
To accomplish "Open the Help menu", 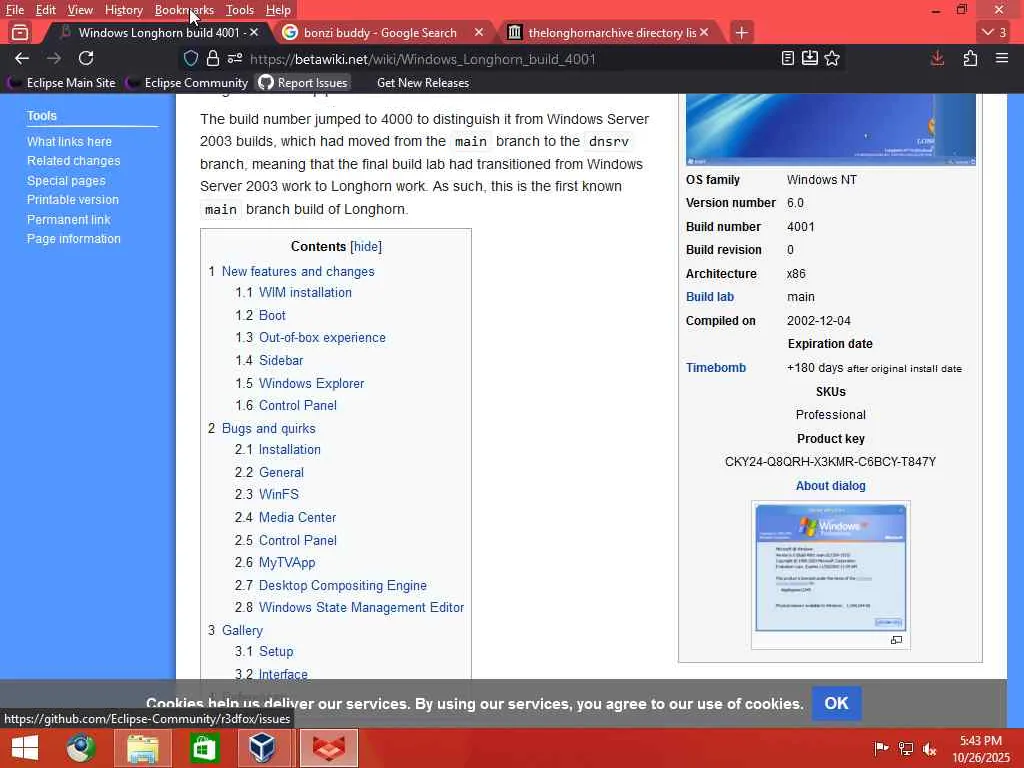I will click(278, 10).
